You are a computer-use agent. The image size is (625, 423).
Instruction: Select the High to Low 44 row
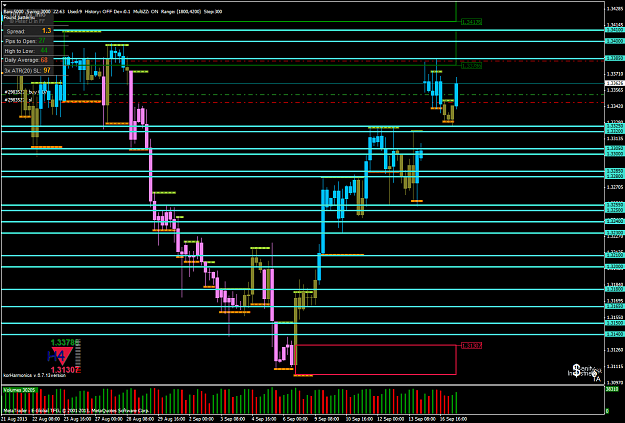[x=26, y=51]
